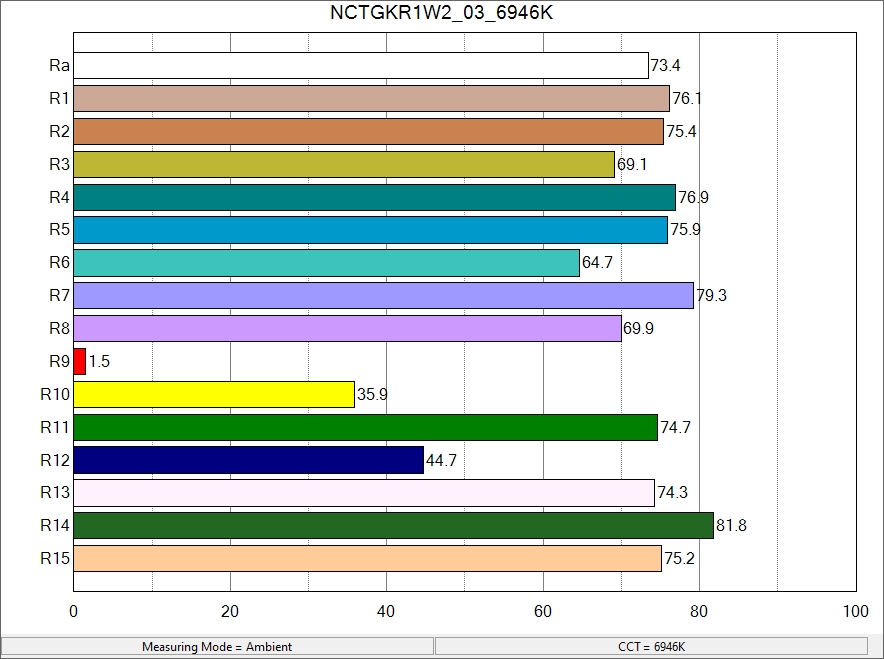884x659 pixels.
Task: Click the CCT = 6946K status panel
Action: click(651, 647)
